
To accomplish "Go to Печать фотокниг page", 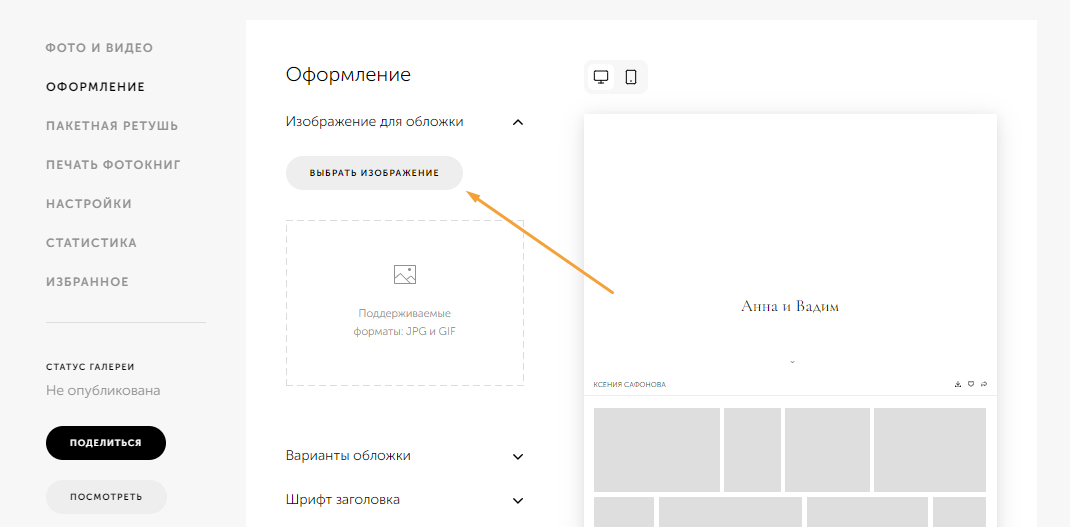I will point(113,165).
